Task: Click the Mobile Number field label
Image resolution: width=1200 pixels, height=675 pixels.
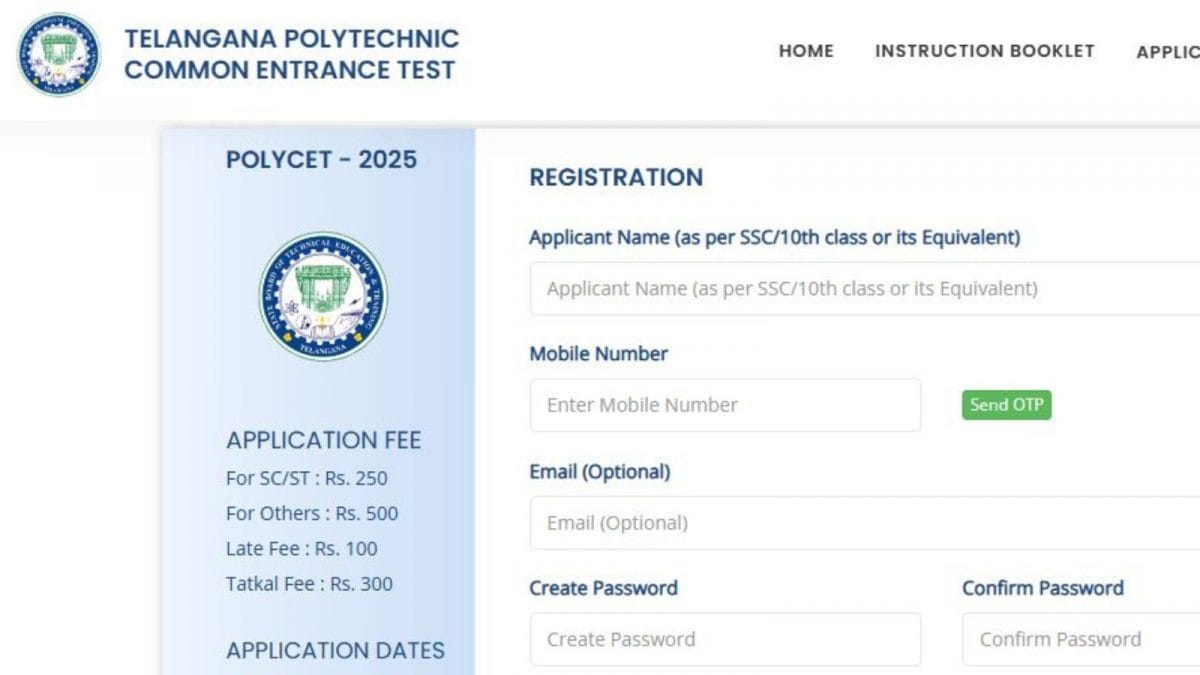Action: 598,354
